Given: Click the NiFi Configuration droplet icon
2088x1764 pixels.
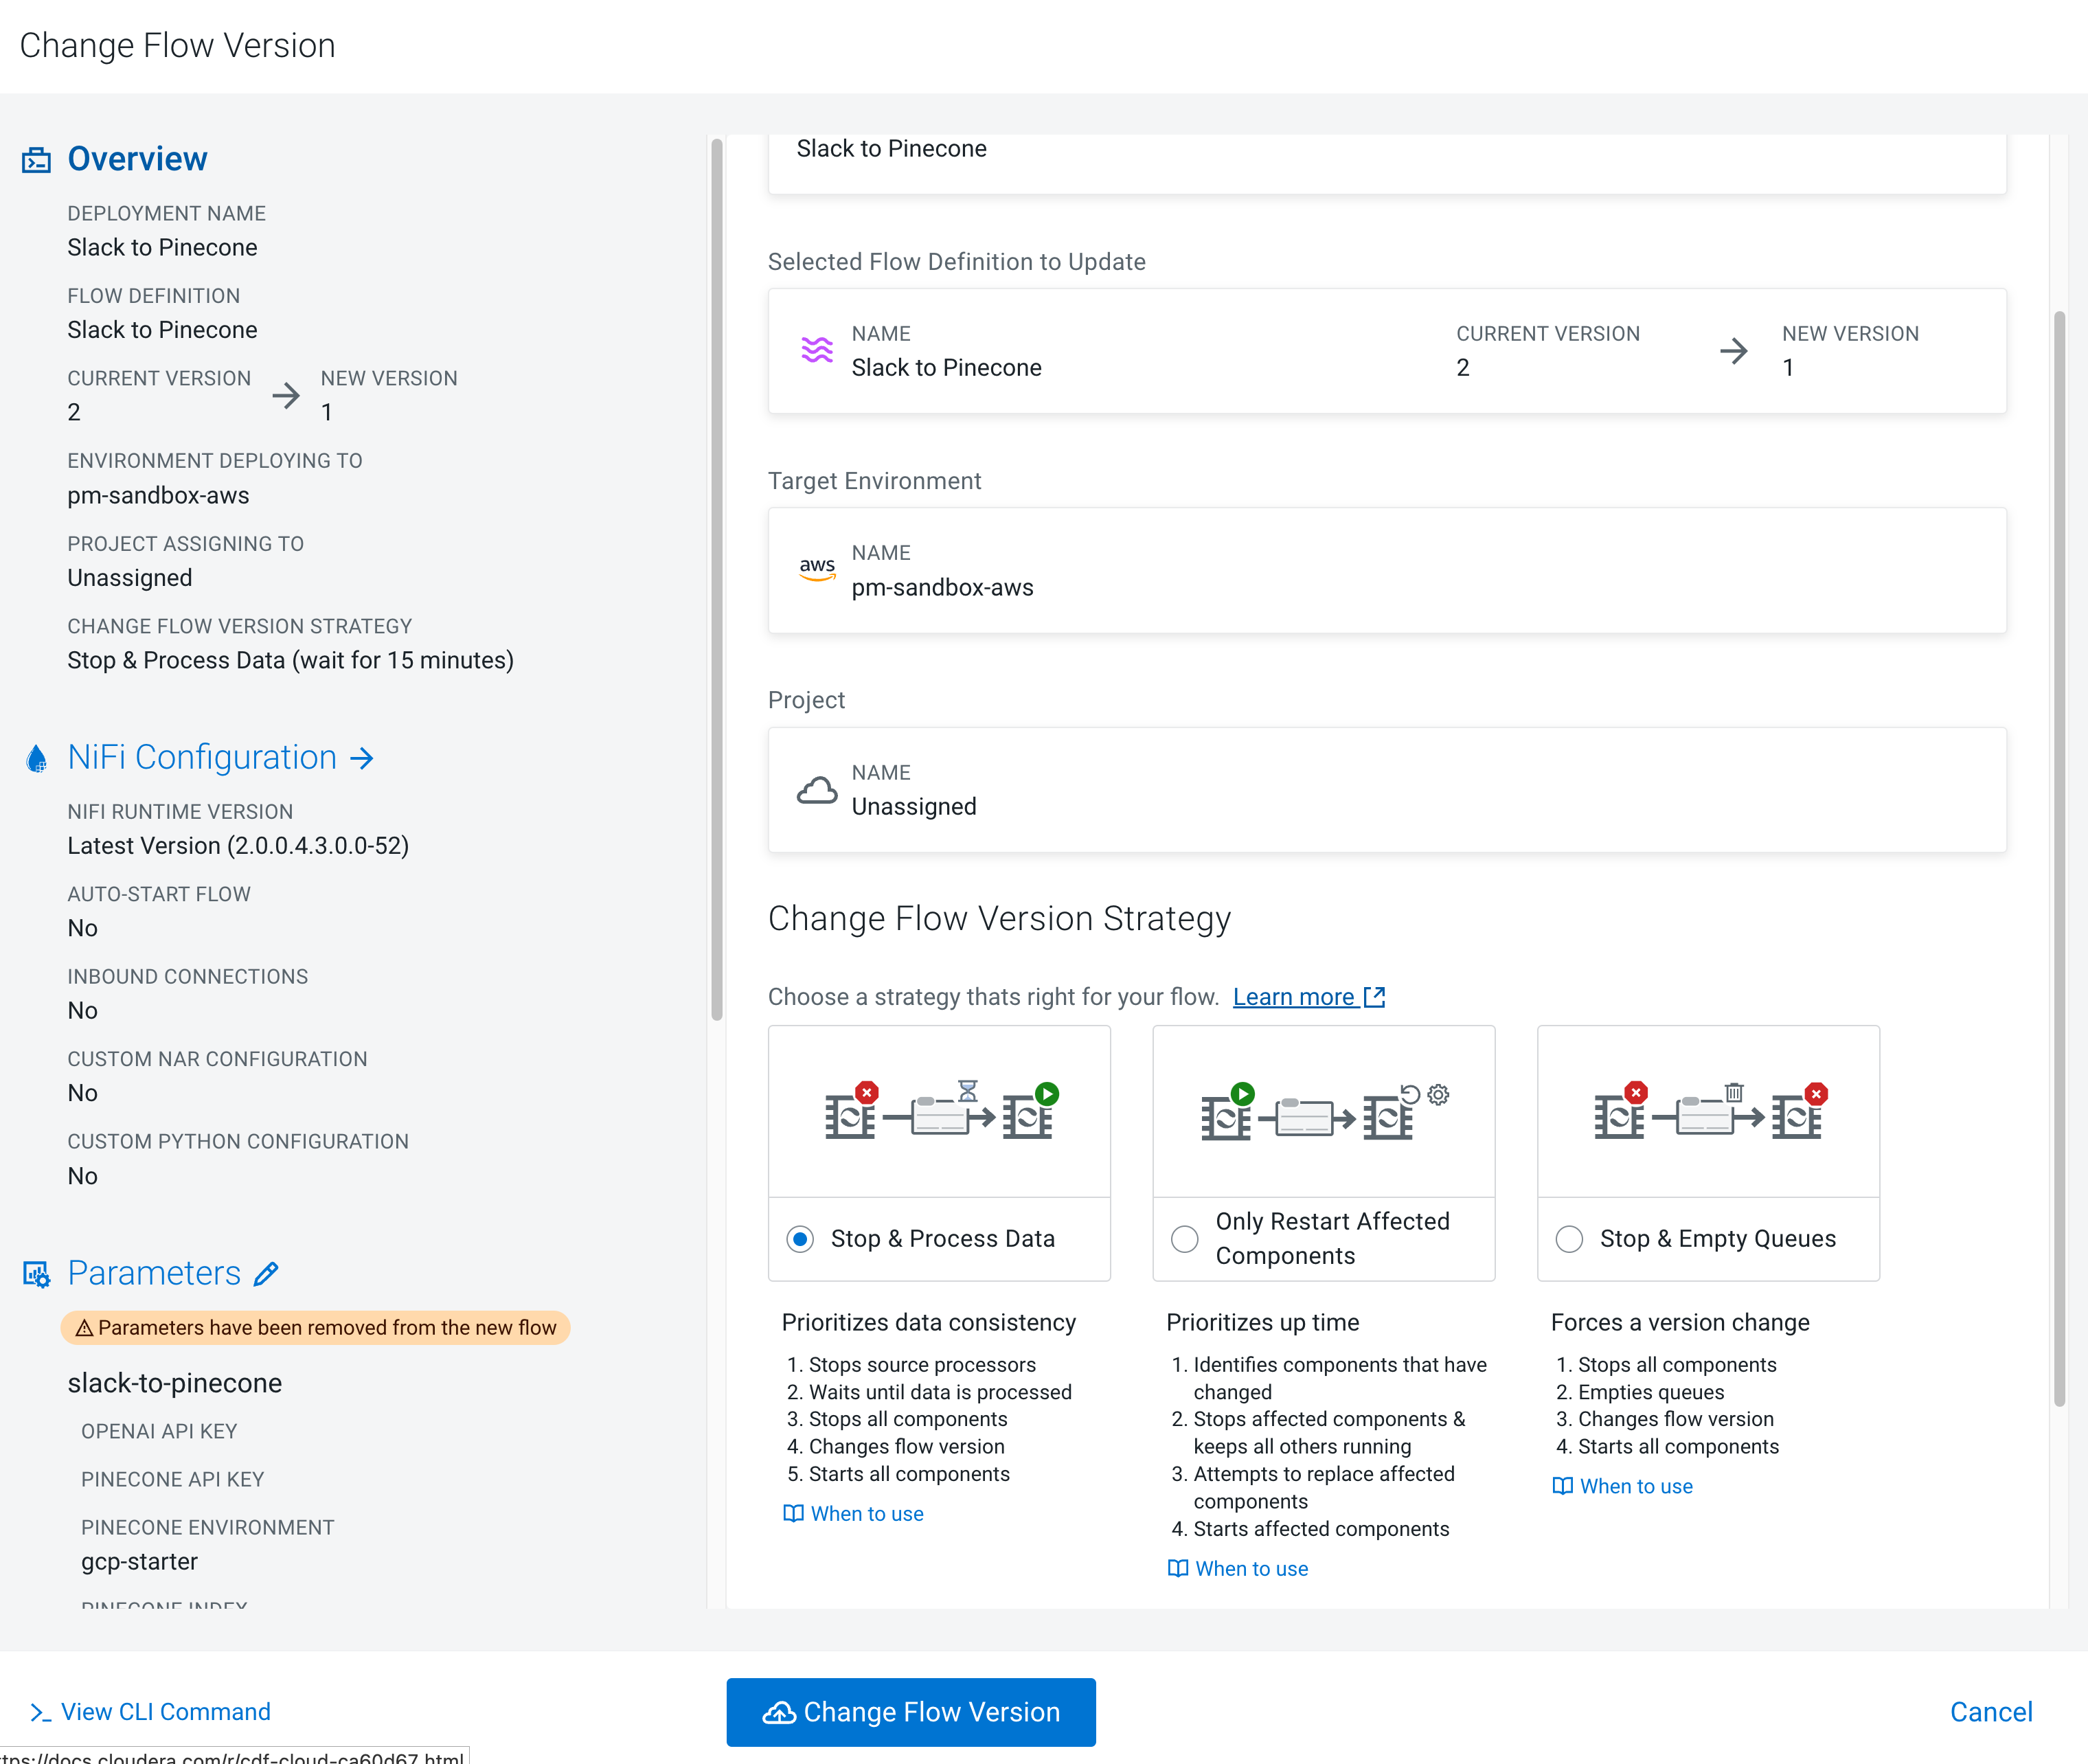Looking at the screenshot, I should pos(36,757).
